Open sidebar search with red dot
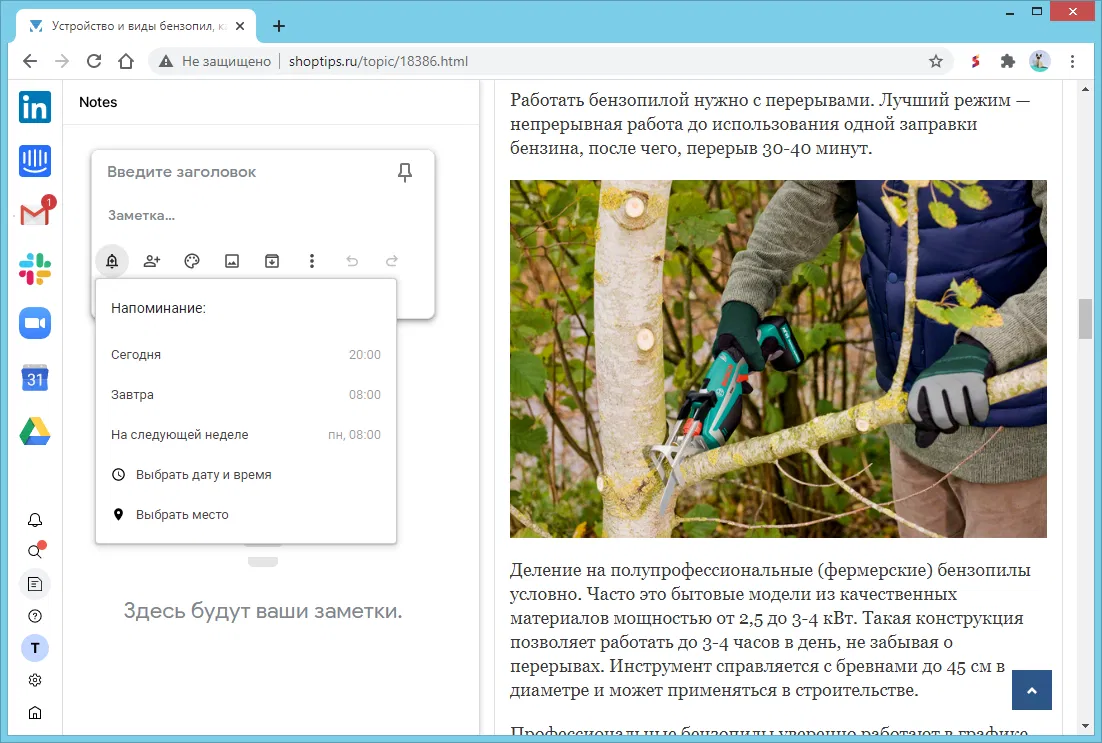The width and height of the screenshot is (1102, 743). (35, 551)
